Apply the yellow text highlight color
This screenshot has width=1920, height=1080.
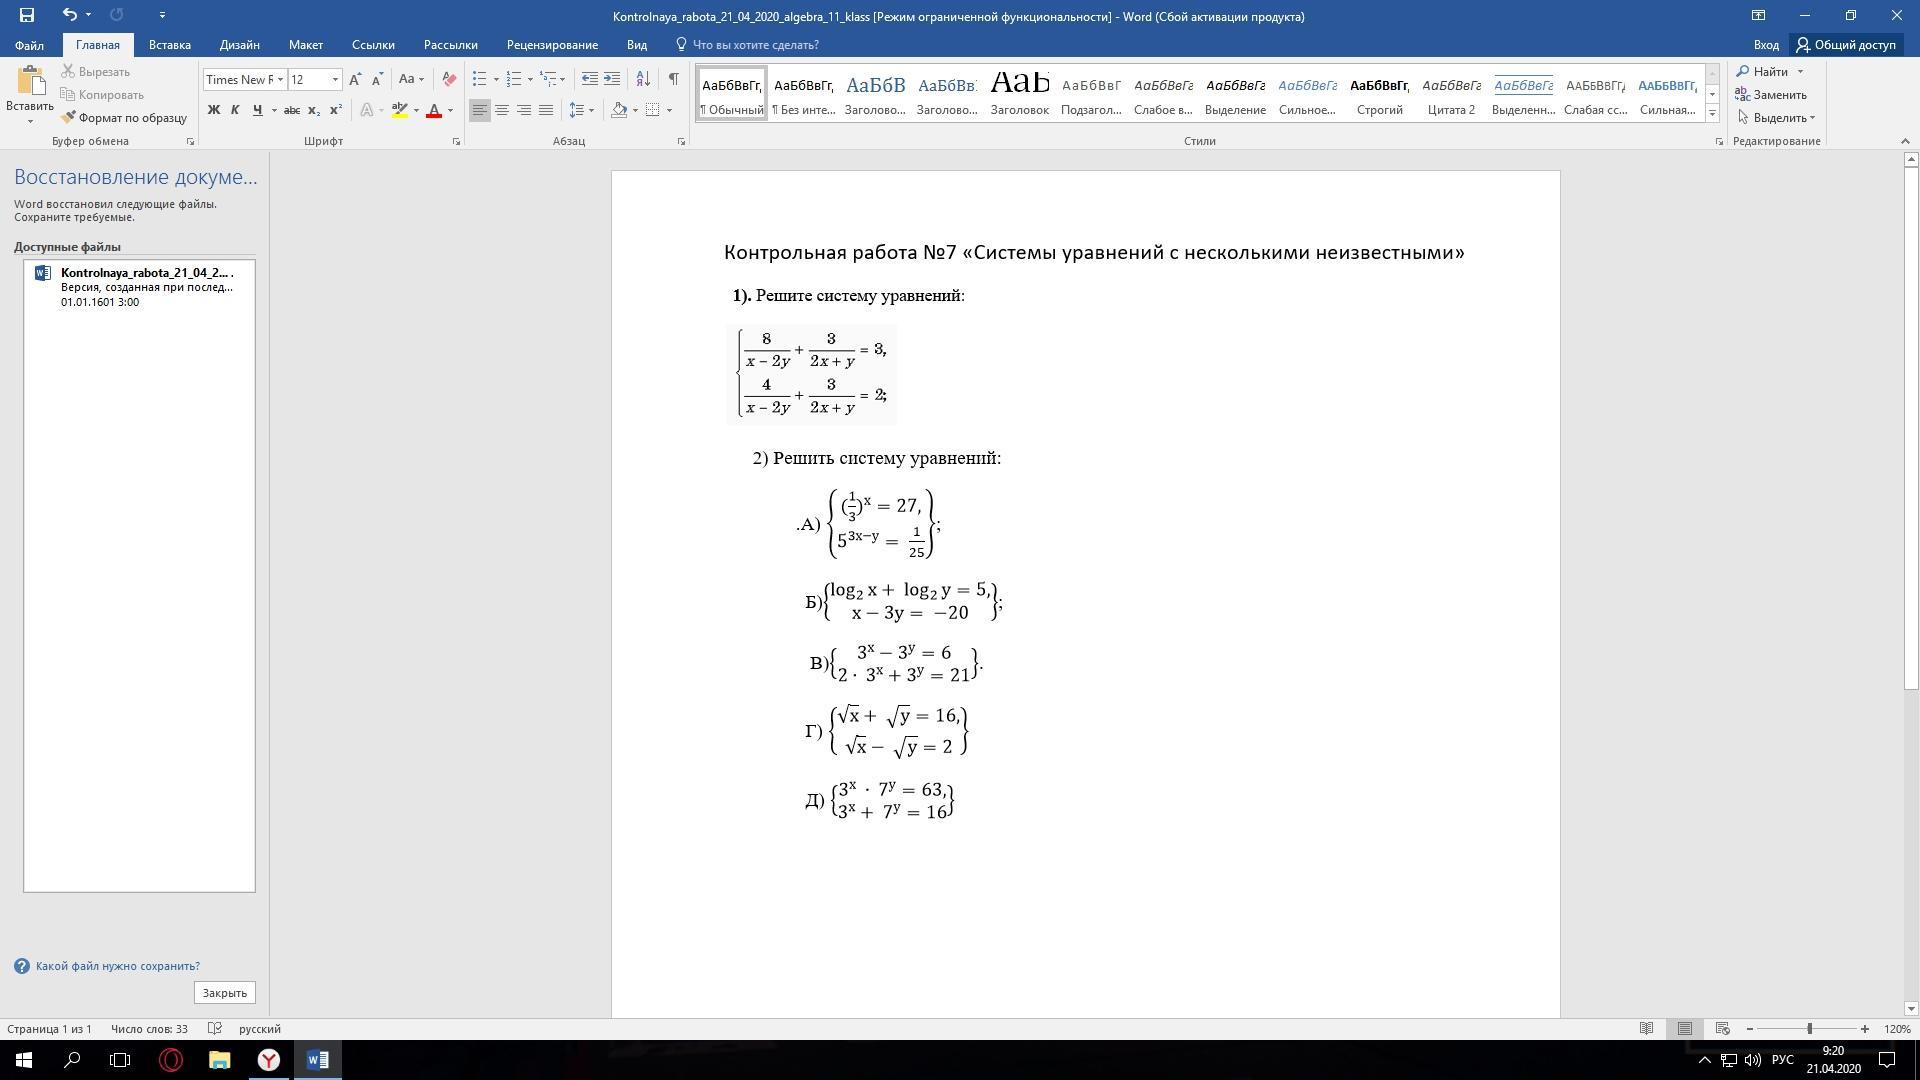(400, 110)
